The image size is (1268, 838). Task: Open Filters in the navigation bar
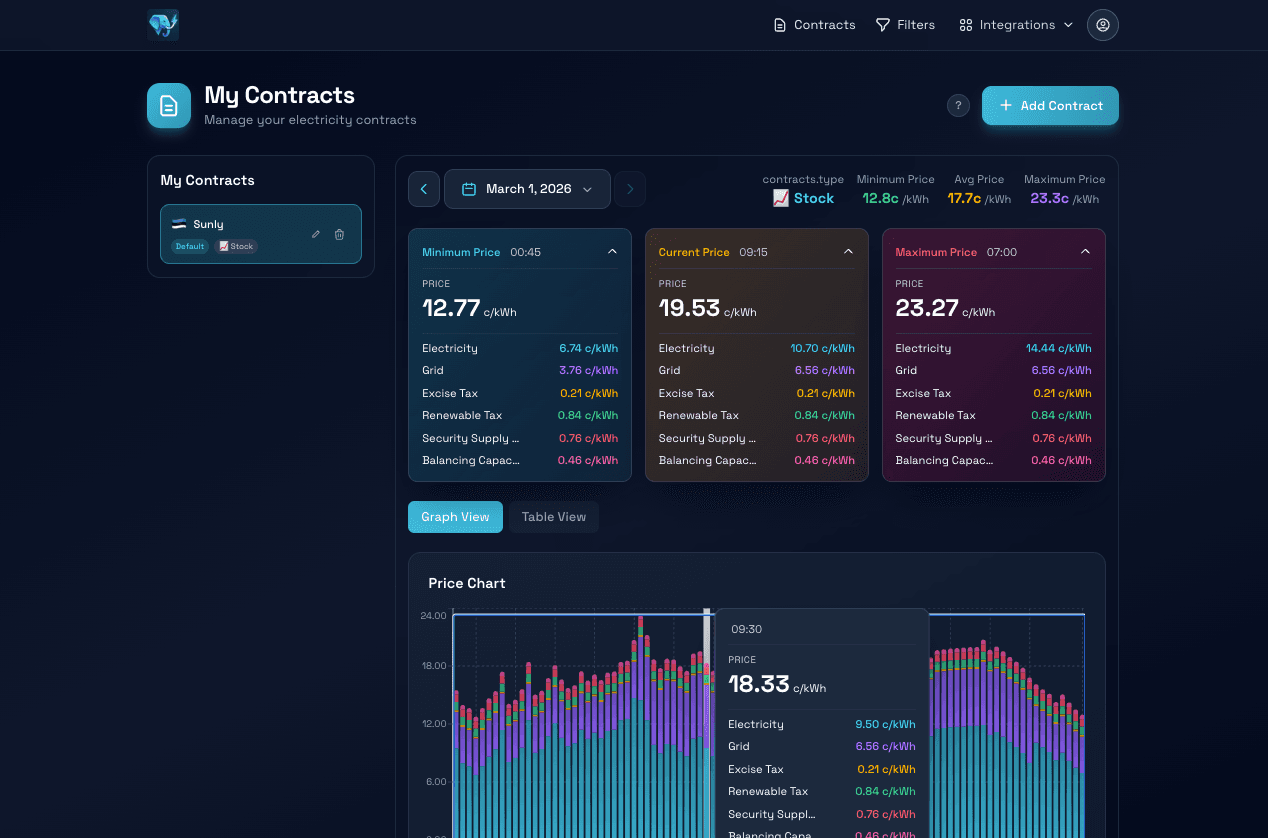pyautogui.click(x=905, y=25)
